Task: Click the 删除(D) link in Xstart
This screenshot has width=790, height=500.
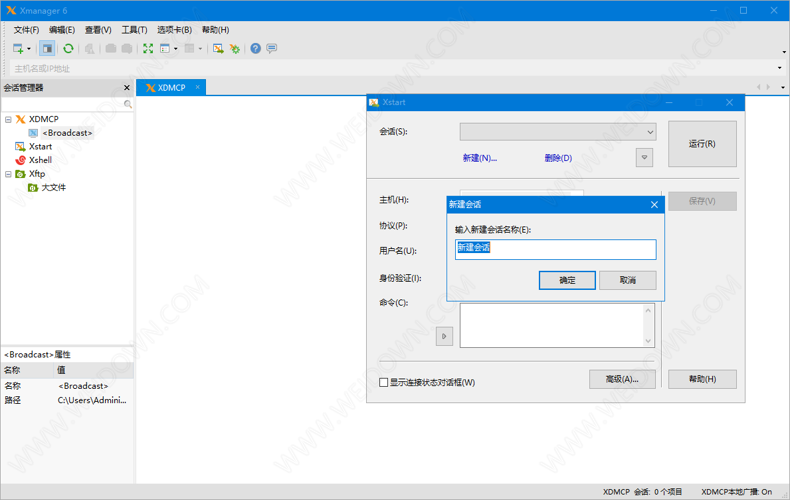Action: (x=558, y=158)
